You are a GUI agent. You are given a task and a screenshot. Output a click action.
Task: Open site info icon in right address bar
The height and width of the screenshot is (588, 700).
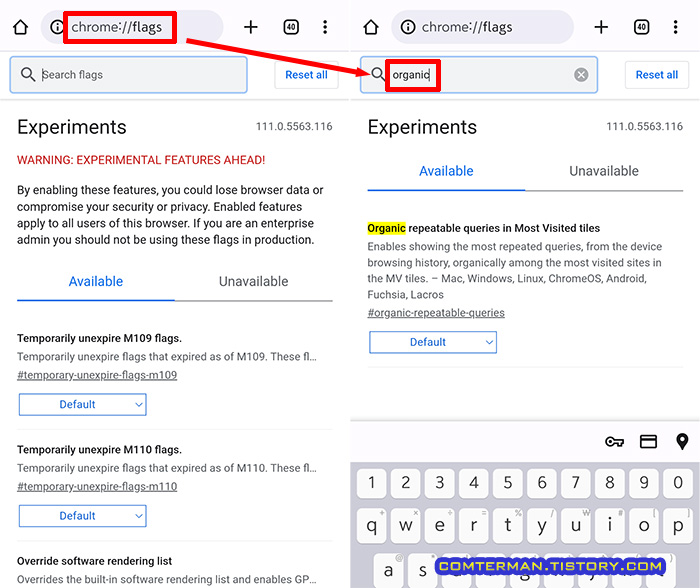(x=408, y=27)
